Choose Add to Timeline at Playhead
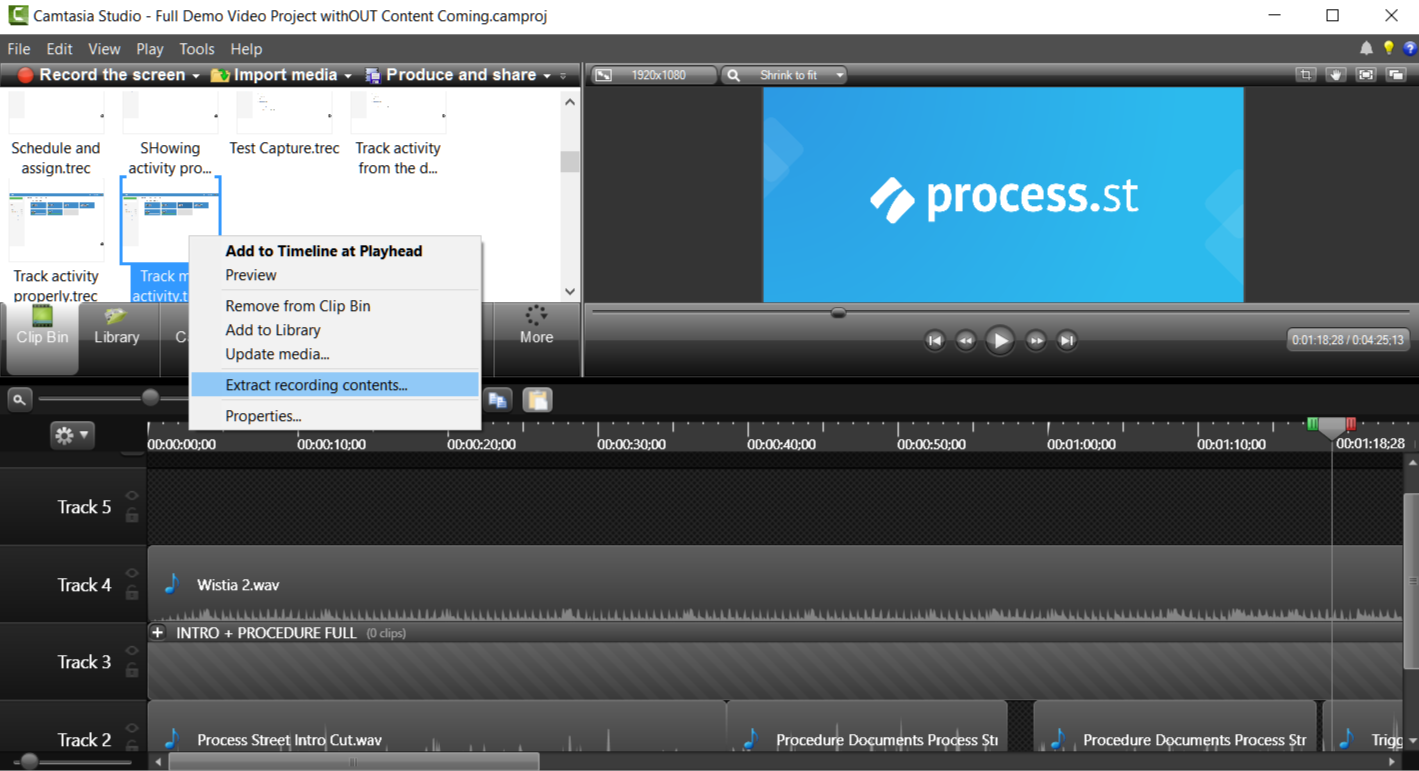This screenshot has width=1419, height=771. pos(335,251)
